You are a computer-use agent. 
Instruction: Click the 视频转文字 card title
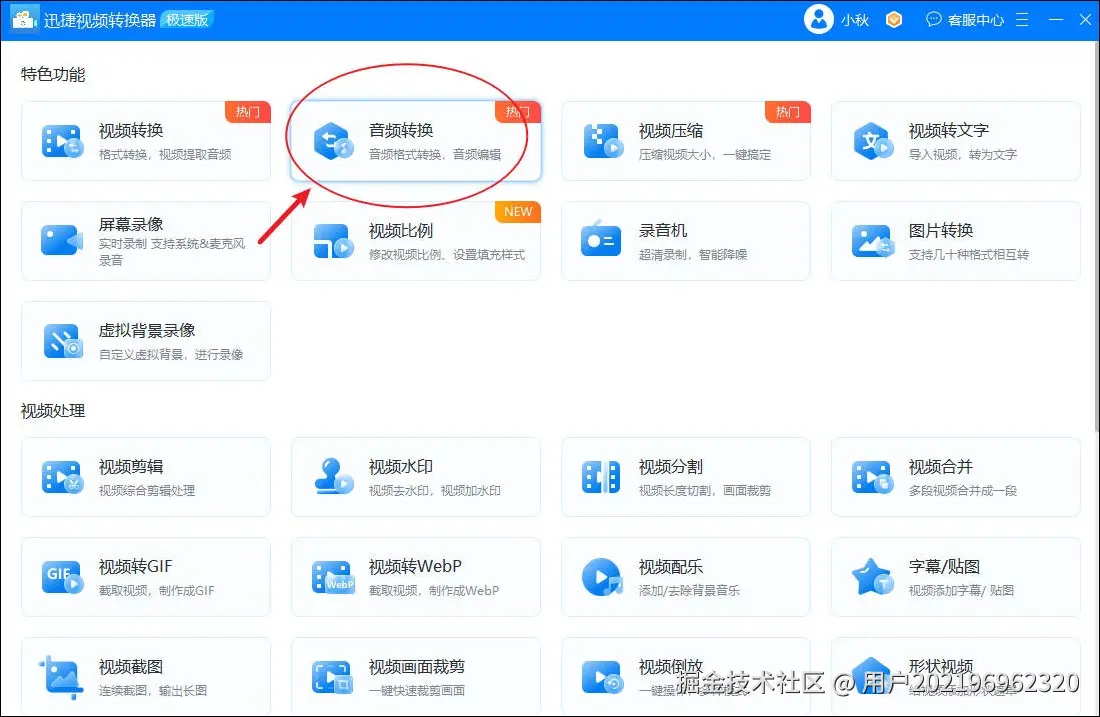tap(948, 130)
